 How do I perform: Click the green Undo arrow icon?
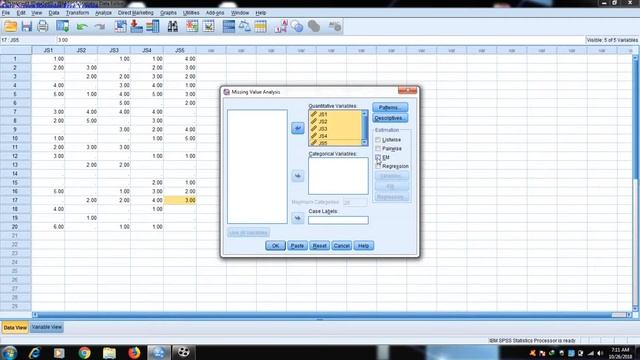pyautogui.click(x=82, y=27)
